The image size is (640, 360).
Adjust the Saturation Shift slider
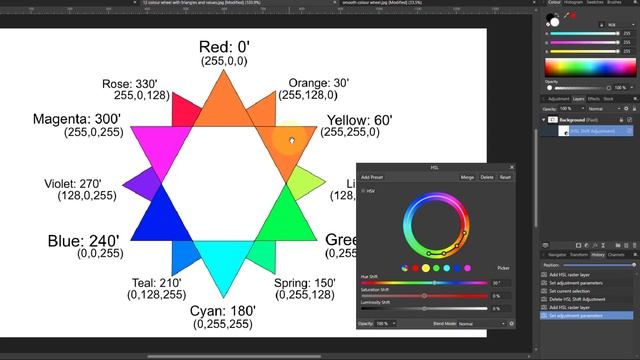point(424,296)
